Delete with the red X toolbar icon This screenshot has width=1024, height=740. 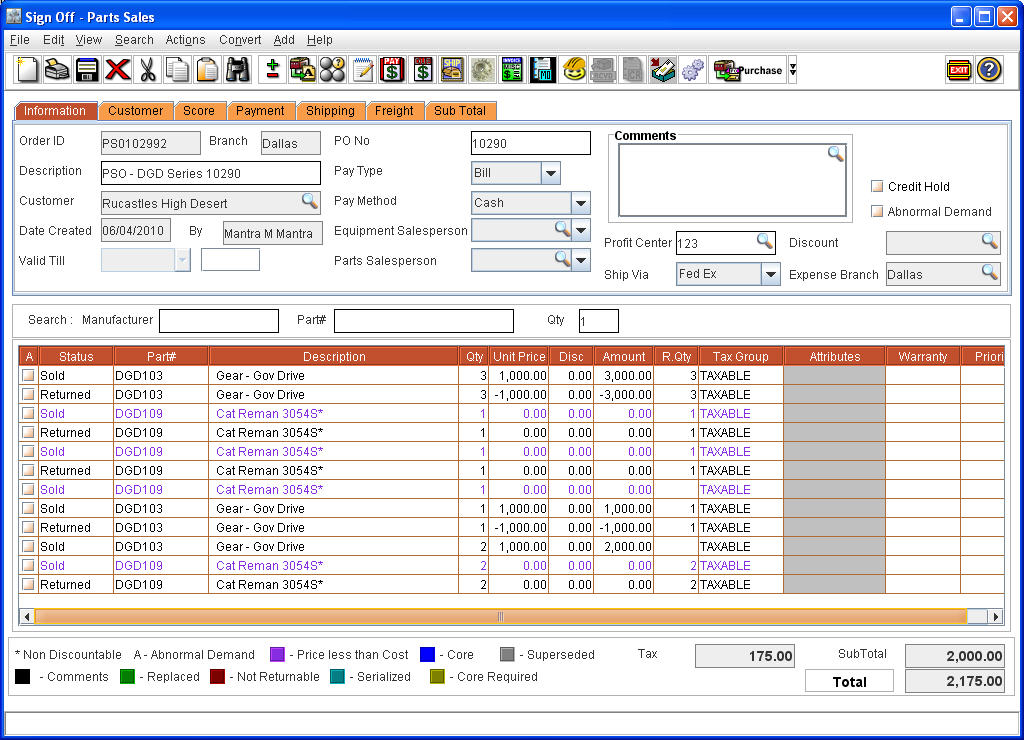(118, 70)
